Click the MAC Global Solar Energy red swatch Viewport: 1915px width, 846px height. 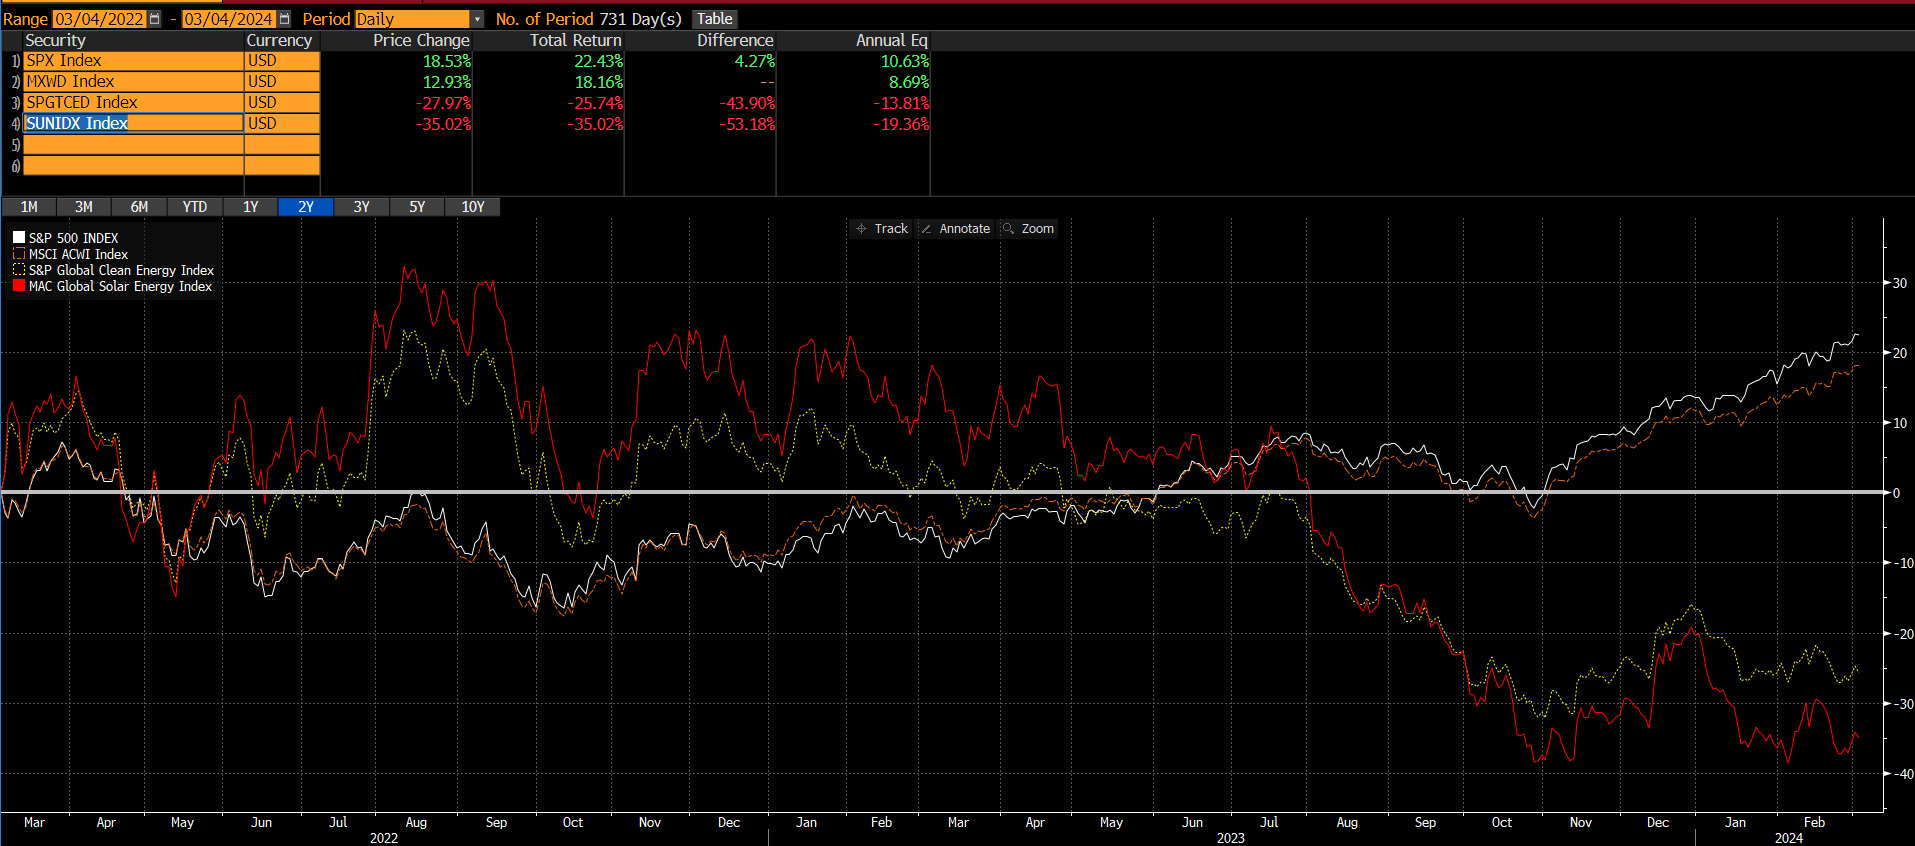19,286
